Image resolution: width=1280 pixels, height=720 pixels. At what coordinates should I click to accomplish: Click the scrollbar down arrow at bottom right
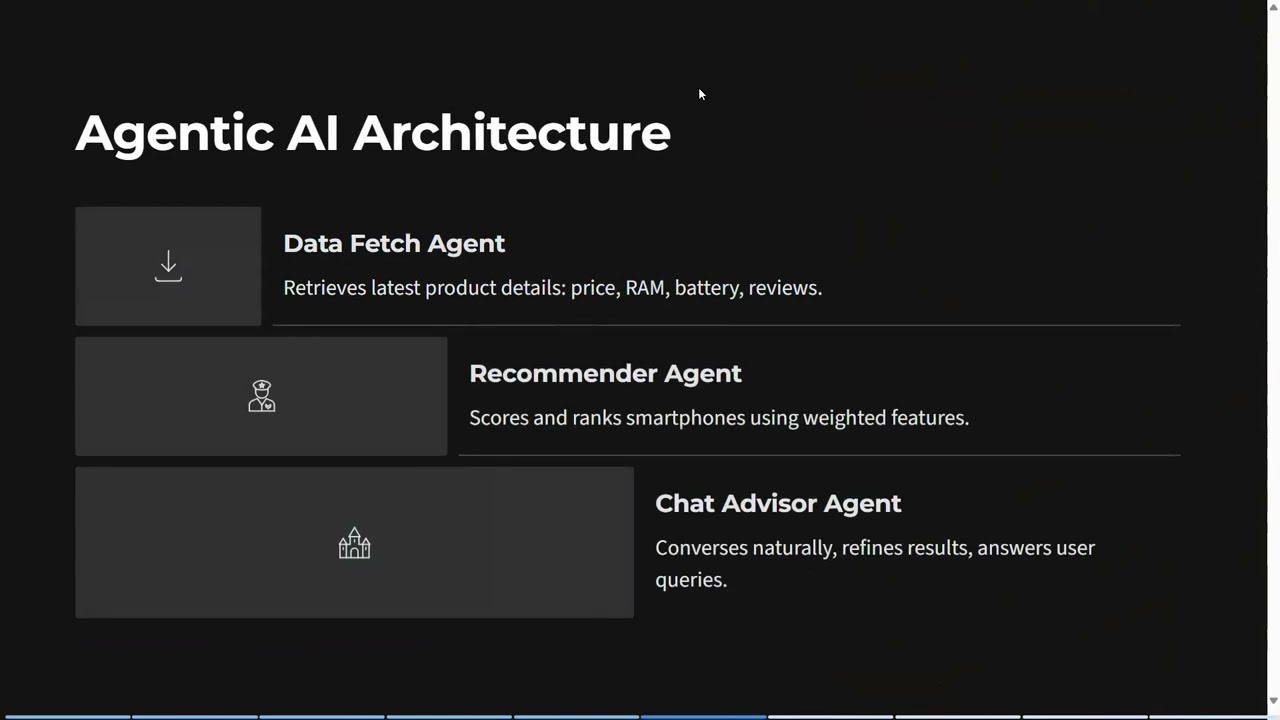click(x=1273, y=701)
